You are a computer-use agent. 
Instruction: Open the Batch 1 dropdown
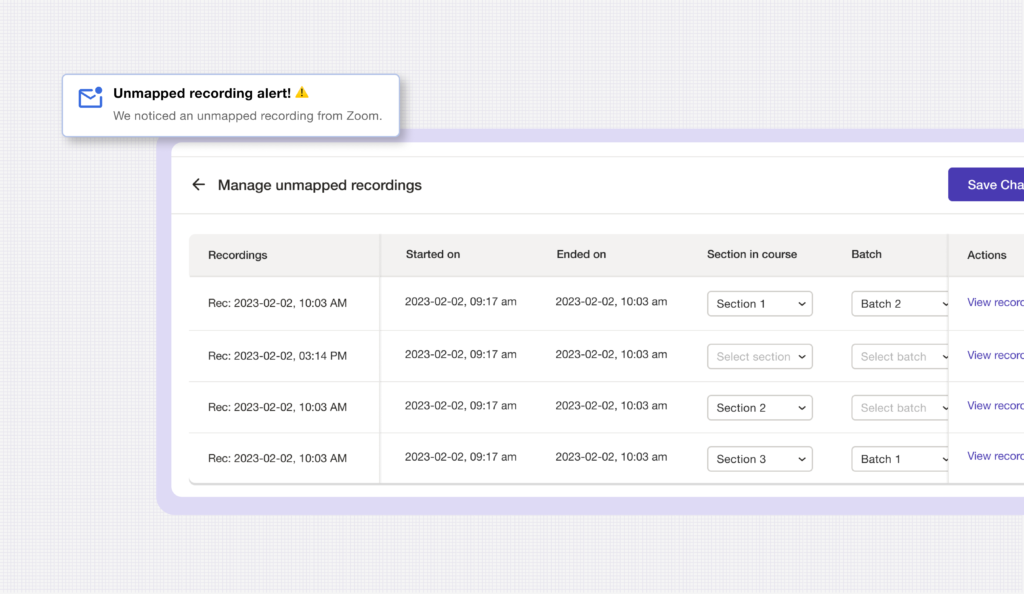[900, 459]
